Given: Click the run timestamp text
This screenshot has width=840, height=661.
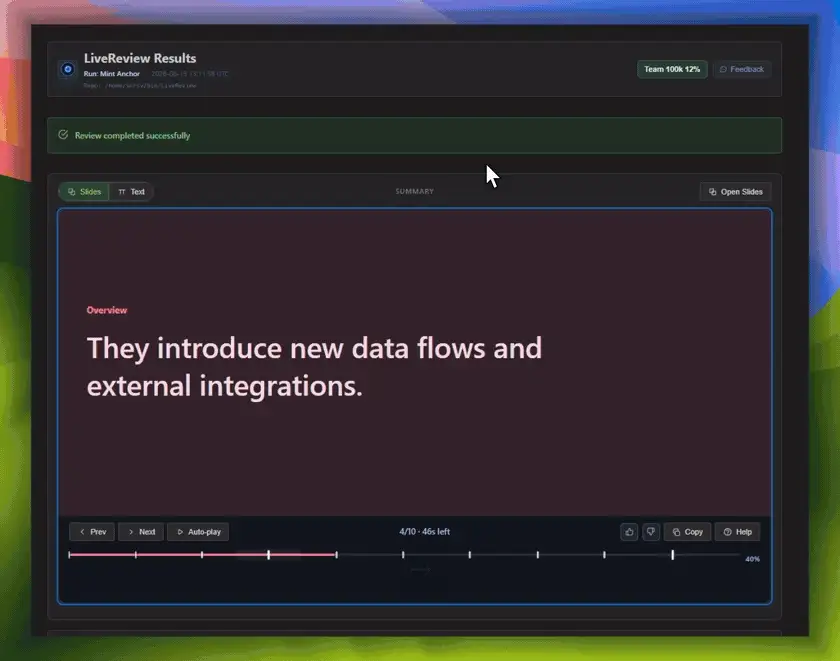Looking at the screenshot, I should (x=190, y=74).
